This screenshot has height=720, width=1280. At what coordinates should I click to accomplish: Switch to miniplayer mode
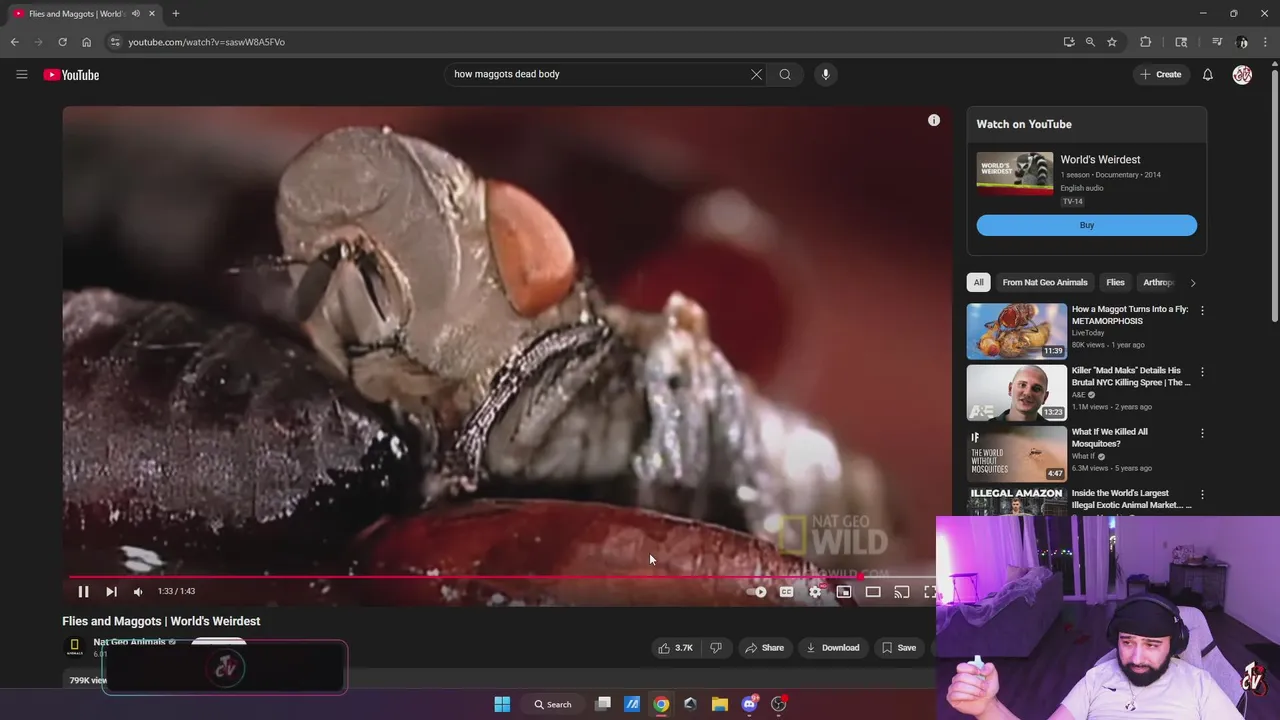click(x=844, y=592)
